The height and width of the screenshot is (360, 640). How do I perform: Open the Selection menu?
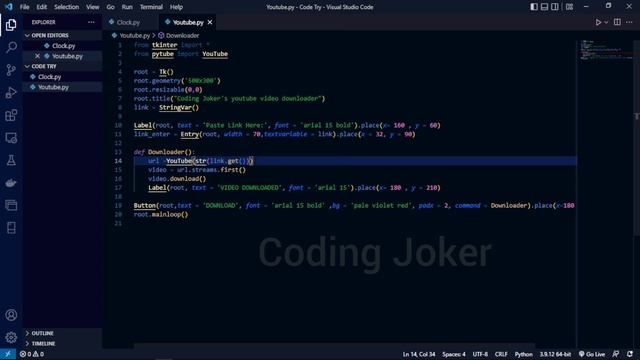point(67,7)
